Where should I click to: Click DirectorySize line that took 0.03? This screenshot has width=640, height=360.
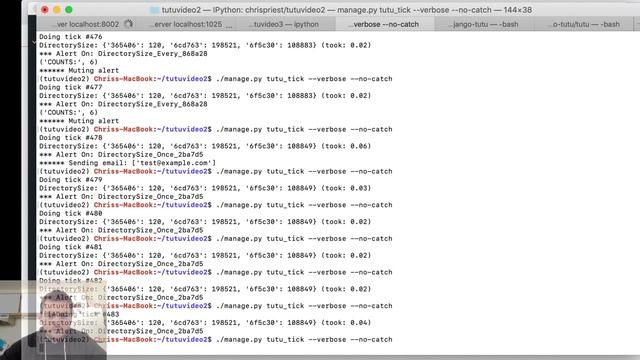[205, 188]
